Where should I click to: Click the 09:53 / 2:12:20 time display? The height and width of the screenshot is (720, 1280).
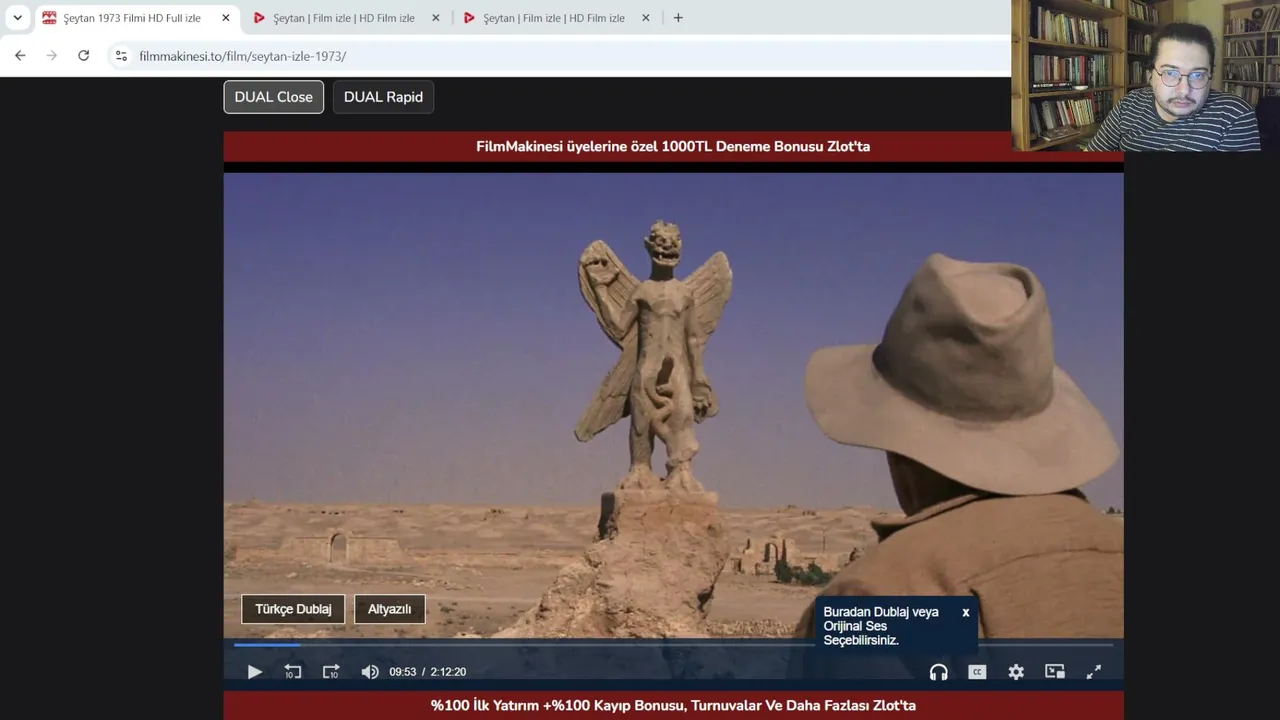tap(428, 672)
